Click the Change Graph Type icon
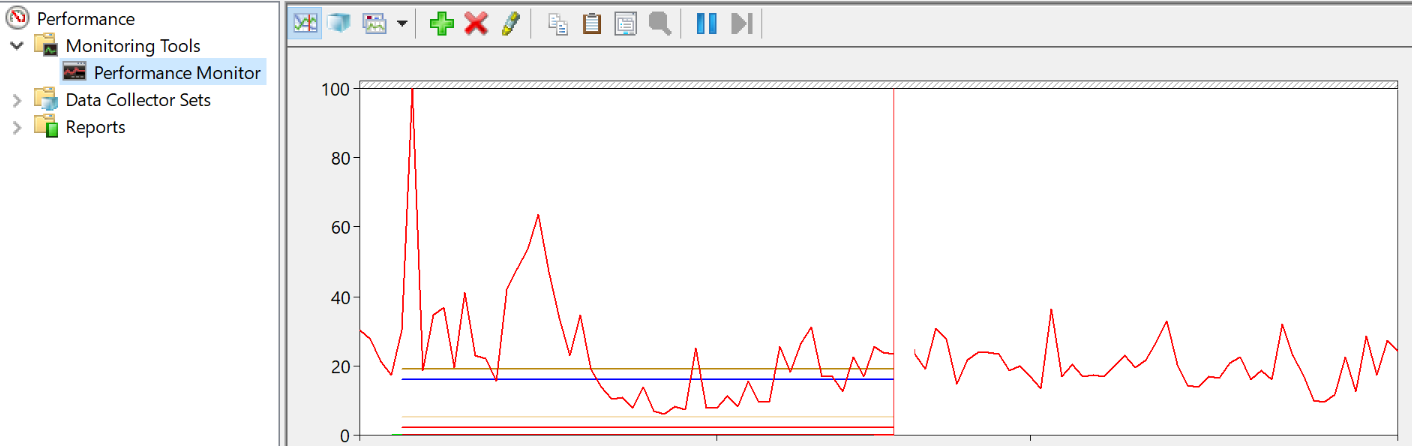Viewport: 1412px width, 446px height. pos(375,24)
